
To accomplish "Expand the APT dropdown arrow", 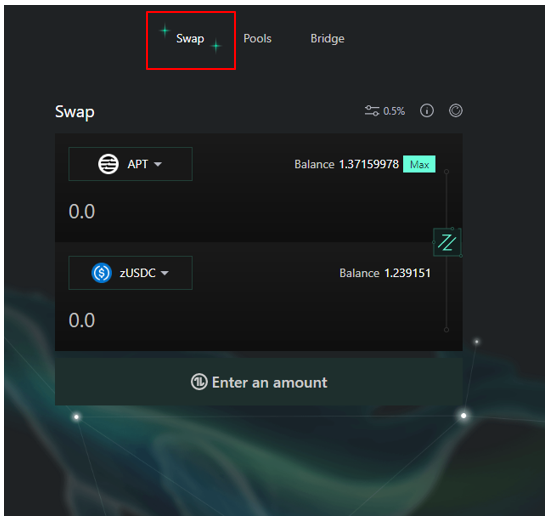I will click(x=158, y=164).
